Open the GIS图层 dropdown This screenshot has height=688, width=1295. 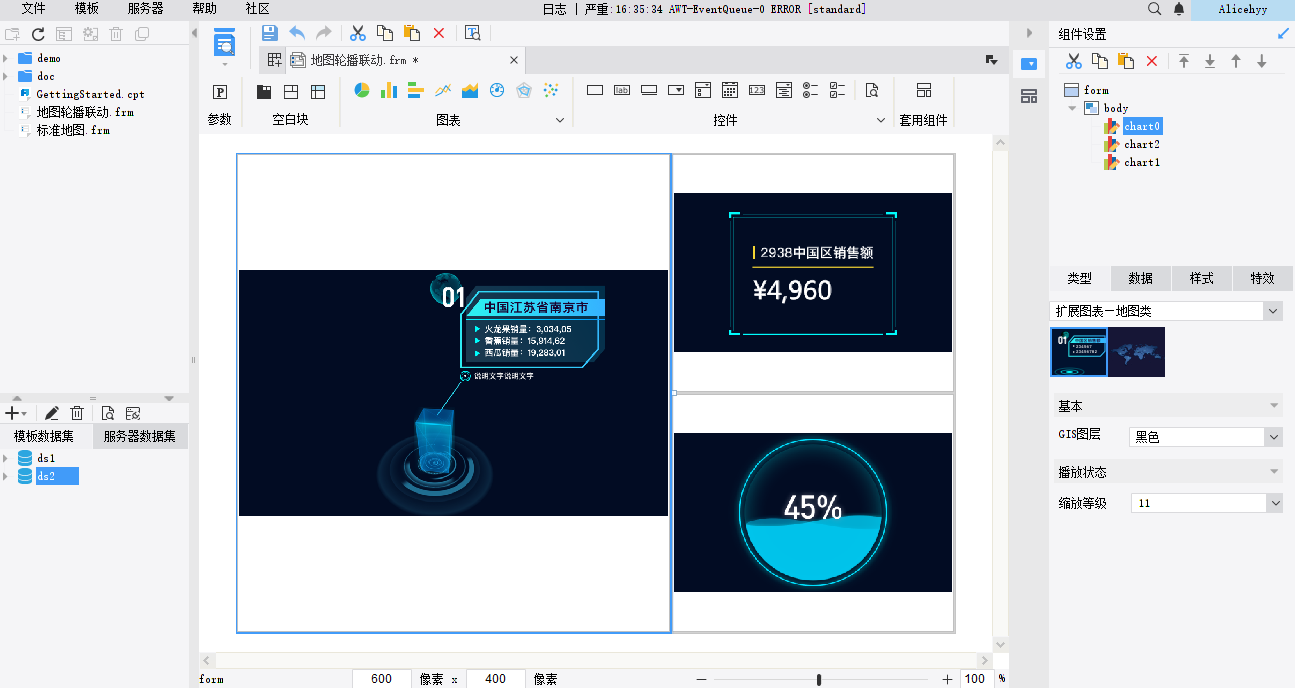pos(1273,437)
